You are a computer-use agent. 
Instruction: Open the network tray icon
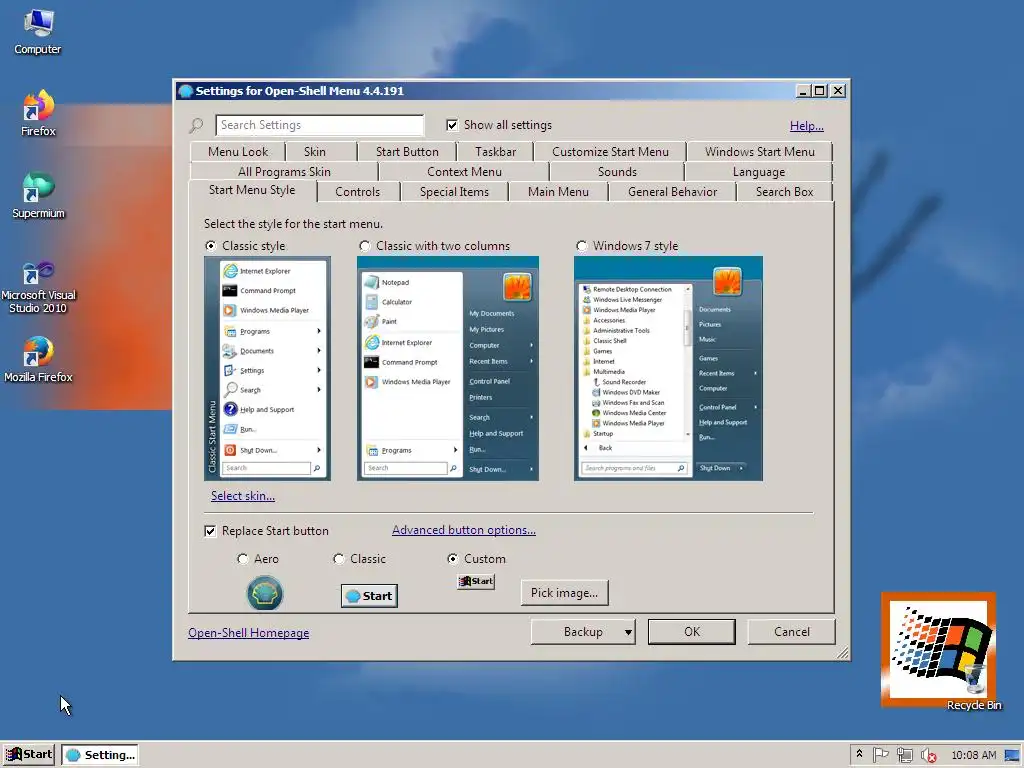pos(904,755)
